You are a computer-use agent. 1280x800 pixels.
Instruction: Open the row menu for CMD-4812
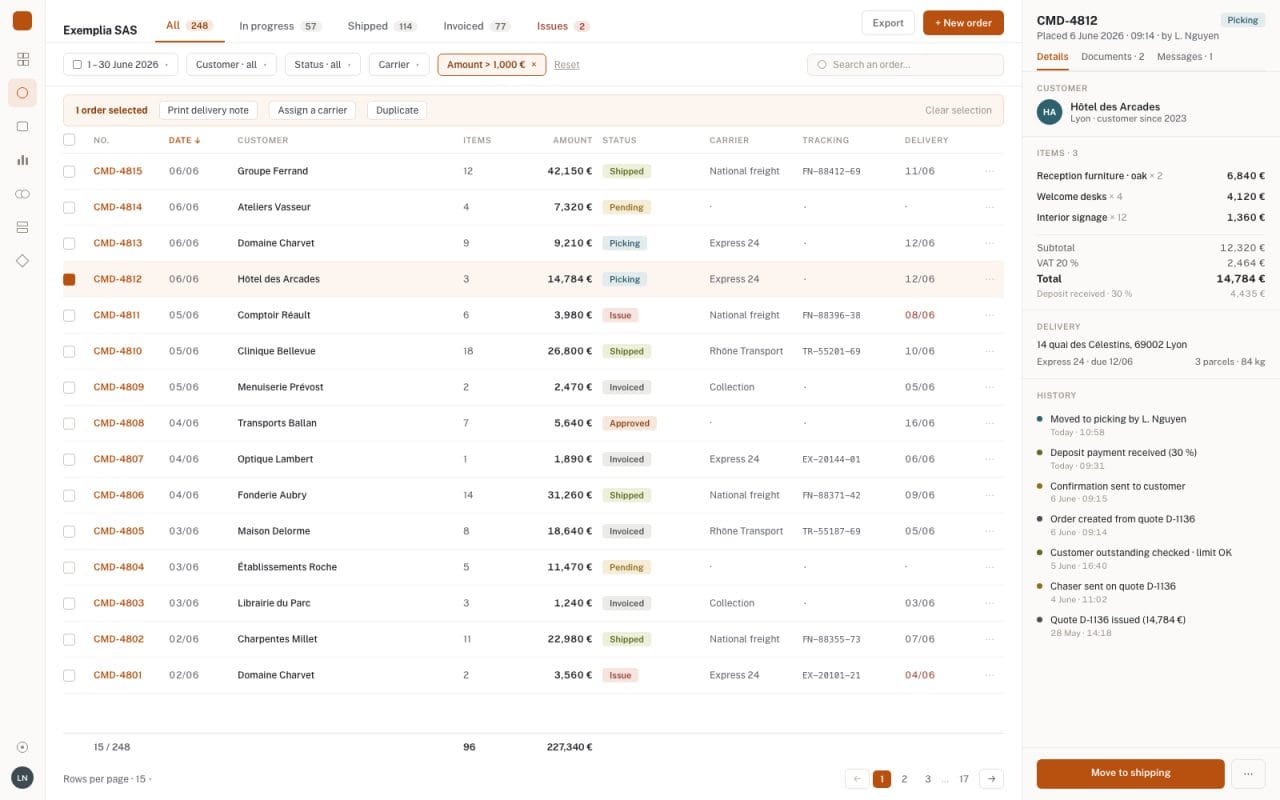point(990,279)
